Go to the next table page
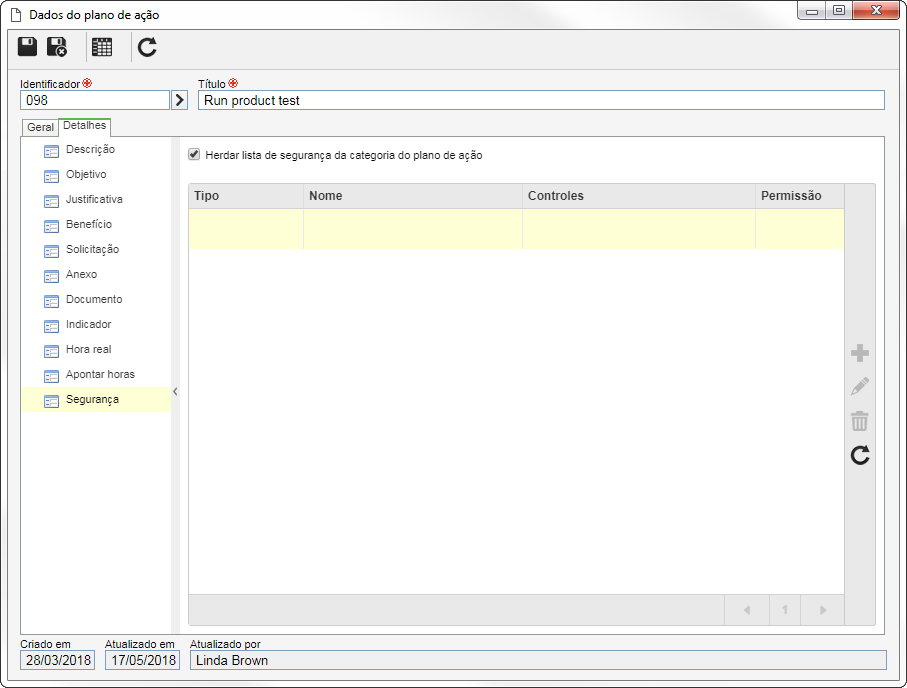This screenshot has height=688, width=907. (x=823, y=610)
